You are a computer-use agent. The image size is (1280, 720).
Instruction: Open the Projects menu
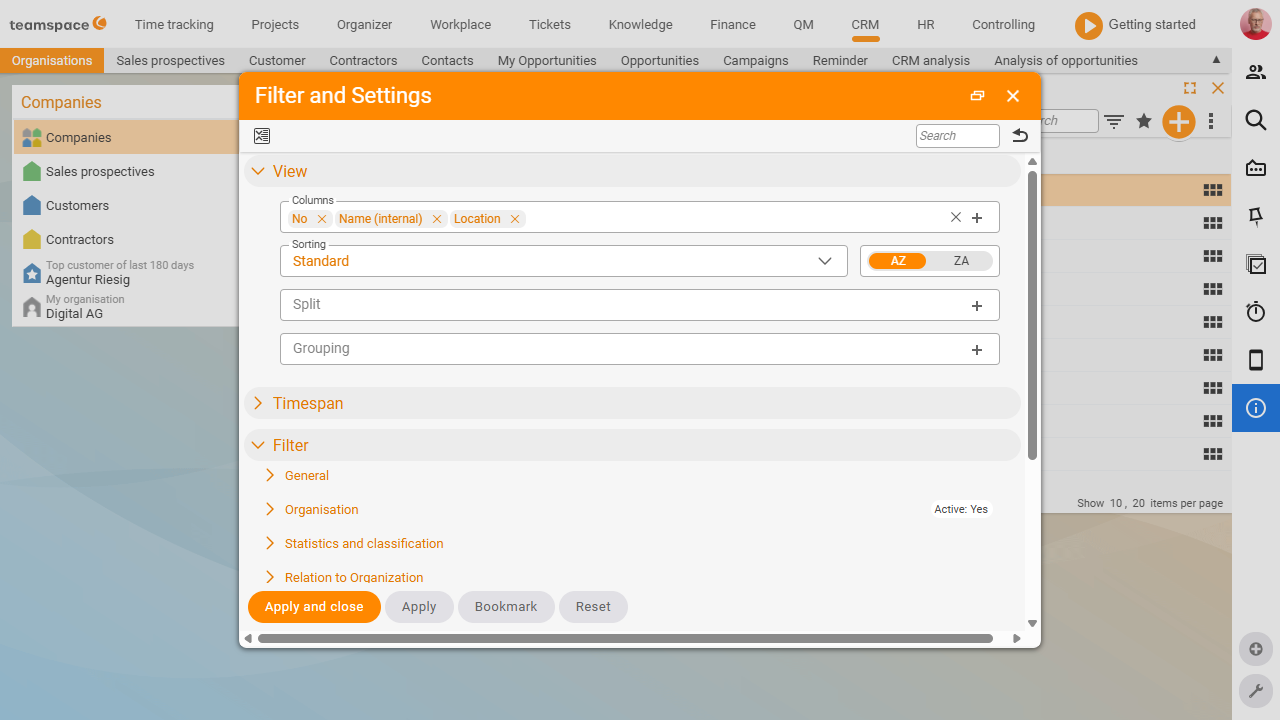click(x=275, y=24)
